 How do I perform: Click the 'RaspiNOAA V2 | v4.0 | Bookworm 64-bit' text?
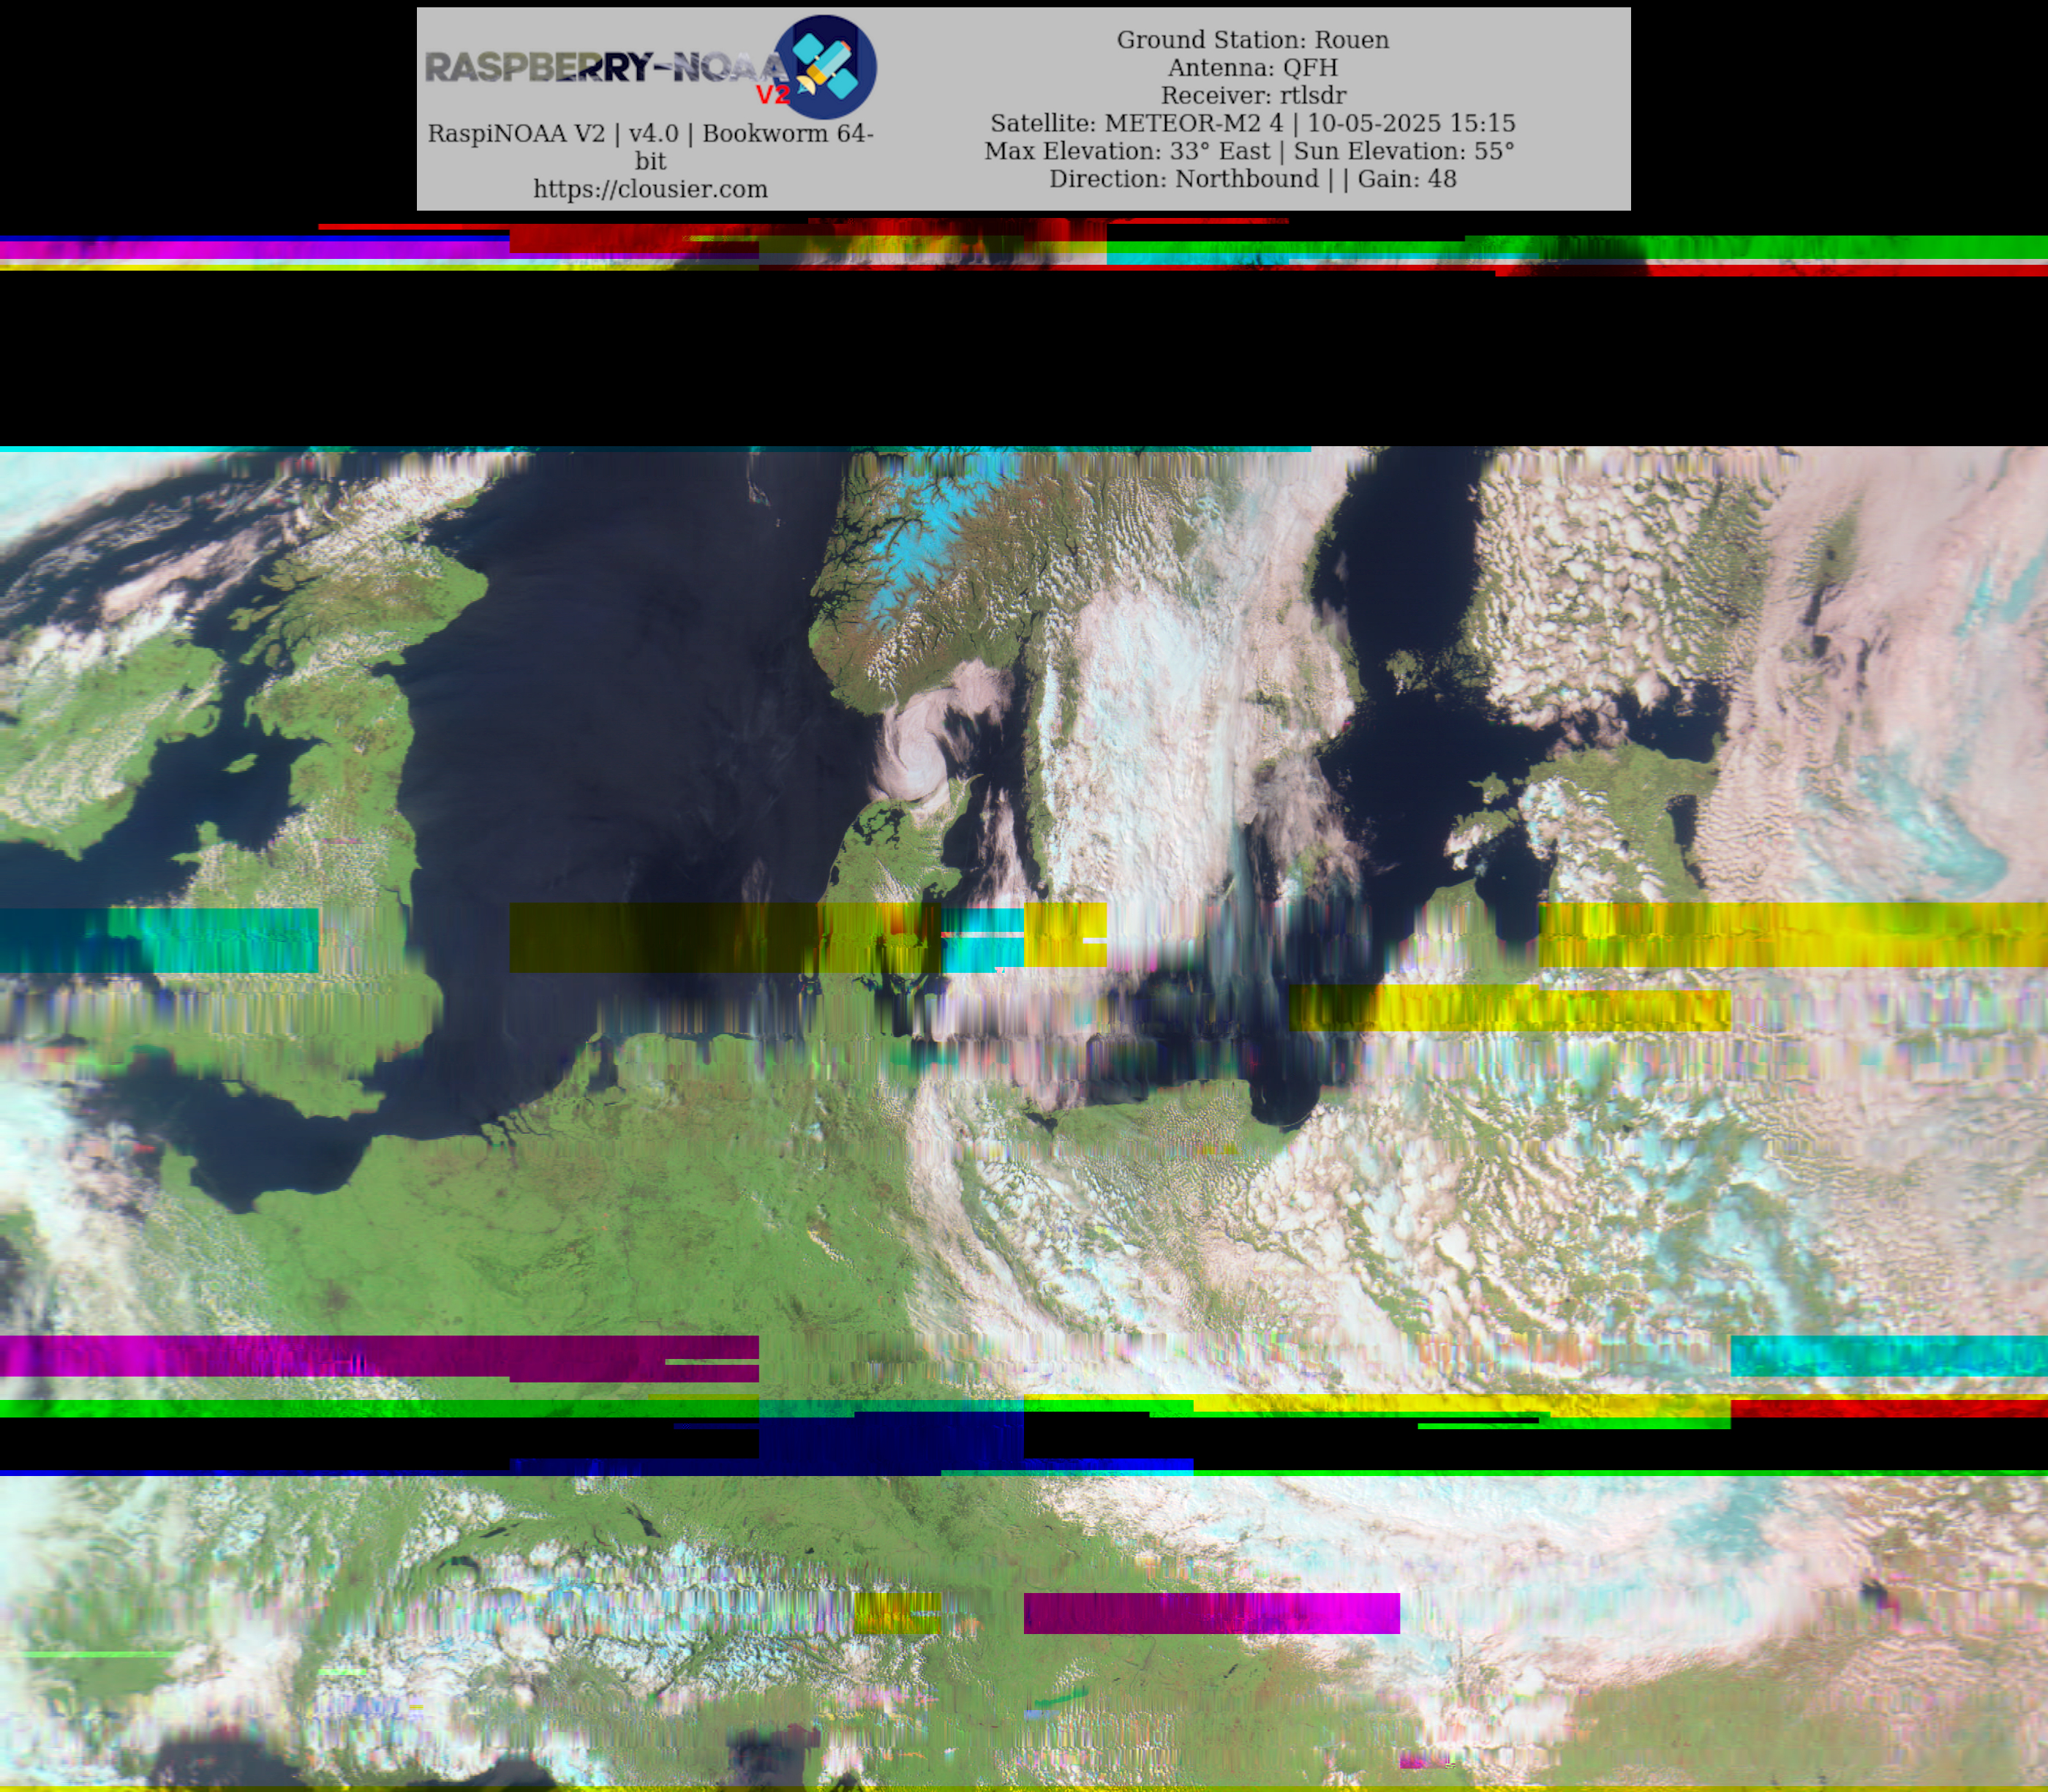(650, 147)
